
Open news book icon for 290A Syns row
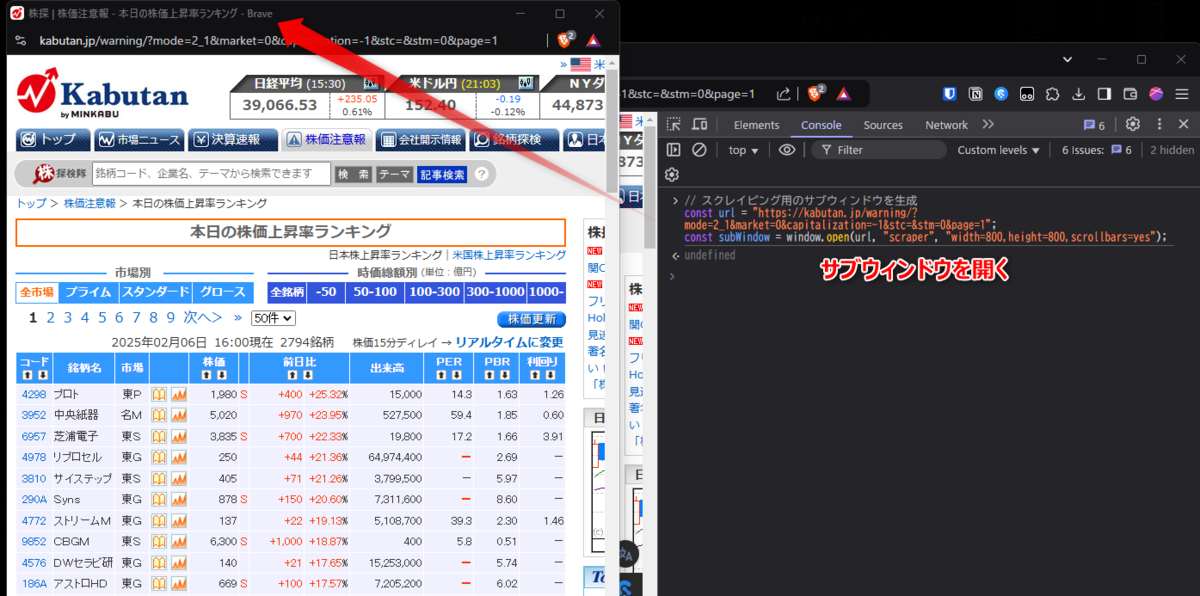159,499
